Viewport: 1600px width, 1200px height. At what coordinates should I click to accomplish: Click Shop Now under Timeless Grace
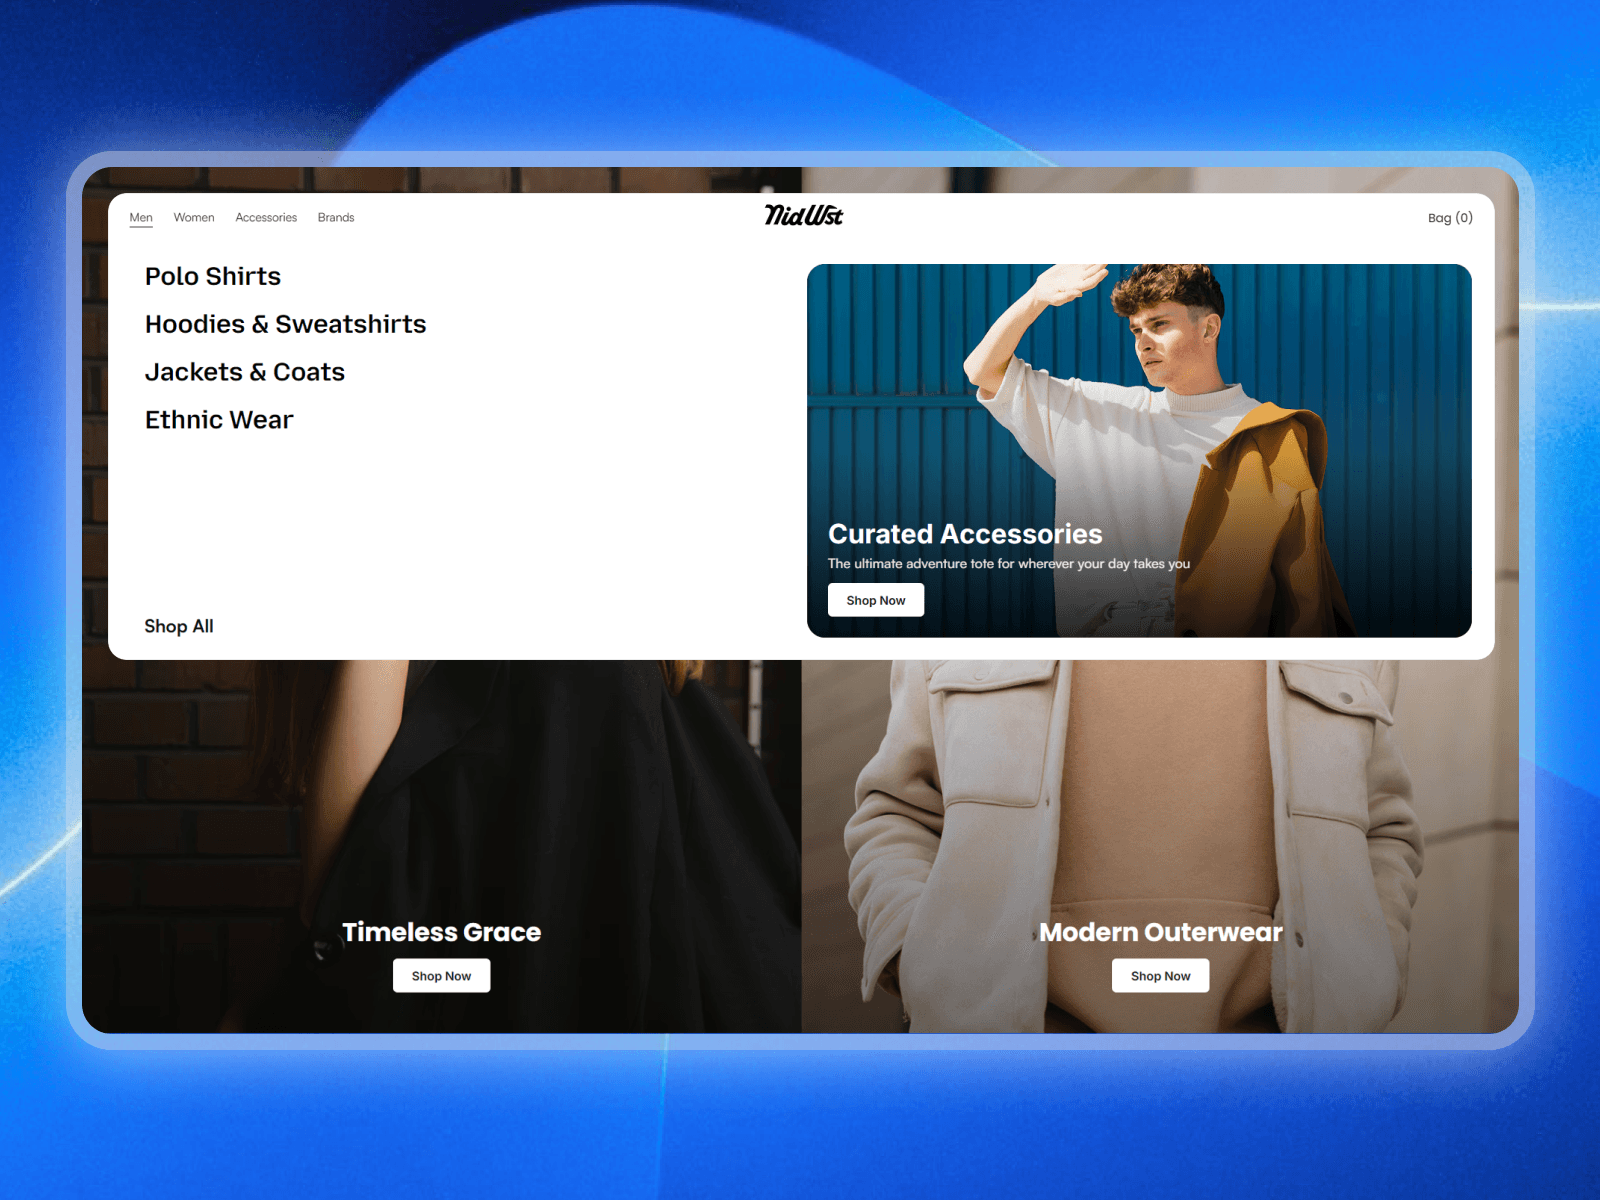pos(441,976)
